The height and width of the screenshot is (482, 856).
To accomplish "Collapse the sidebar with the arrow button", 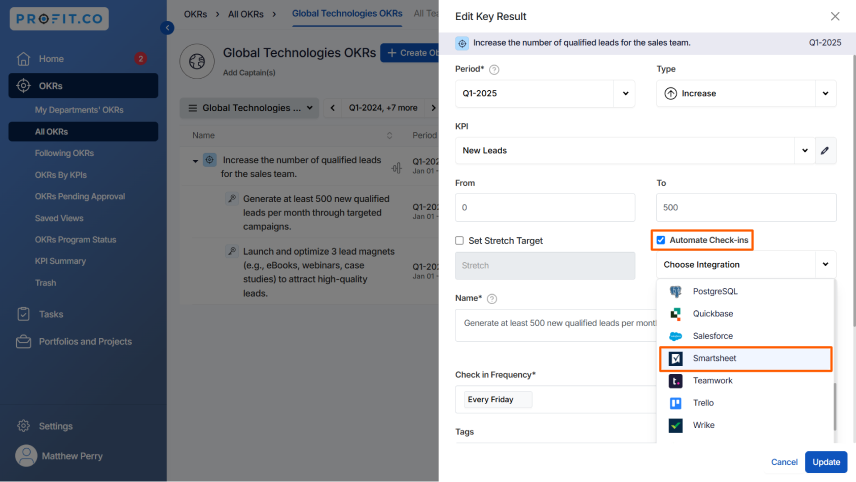I will click(x=167, y=27).
